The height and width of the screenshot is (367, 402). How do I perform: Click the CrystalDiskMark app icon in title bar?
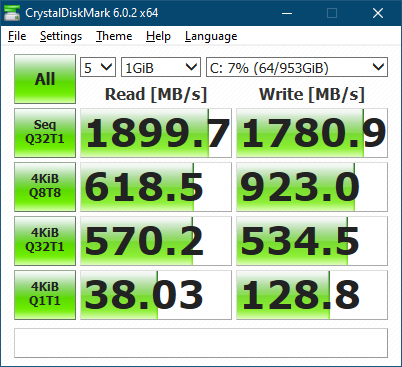click(12, 13)
